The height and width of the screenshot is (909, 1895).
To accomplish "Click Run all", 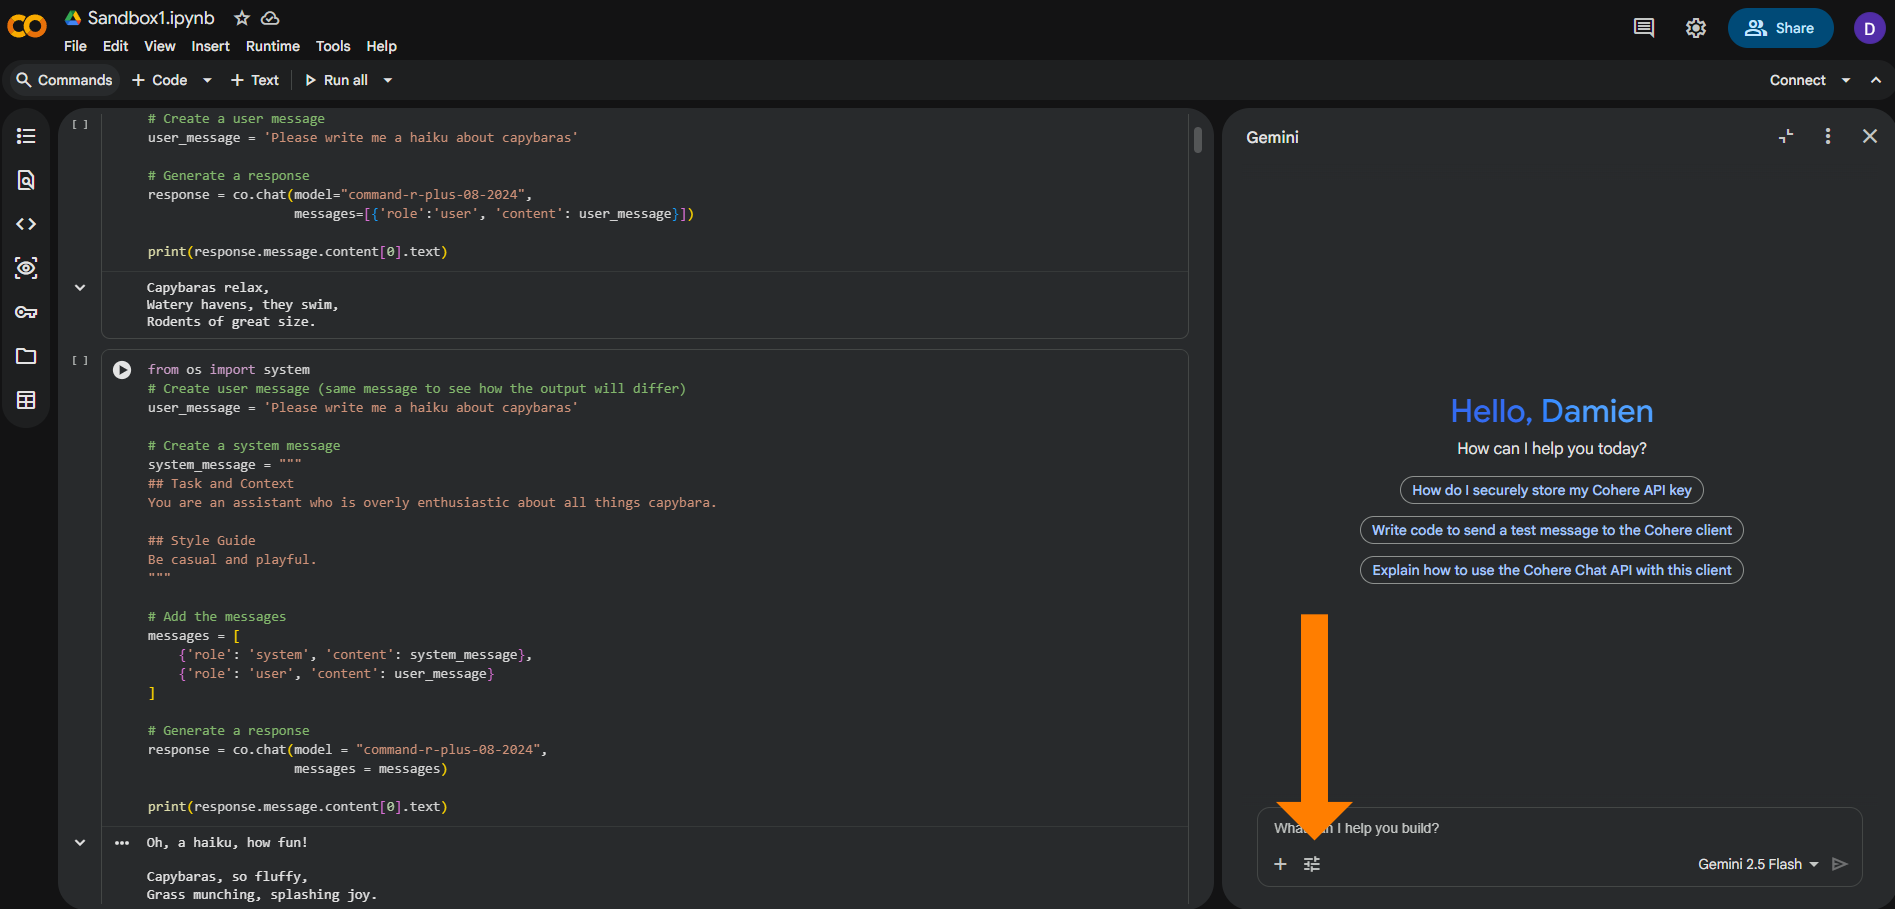I will pyautogui.click(x=337, y=80).
